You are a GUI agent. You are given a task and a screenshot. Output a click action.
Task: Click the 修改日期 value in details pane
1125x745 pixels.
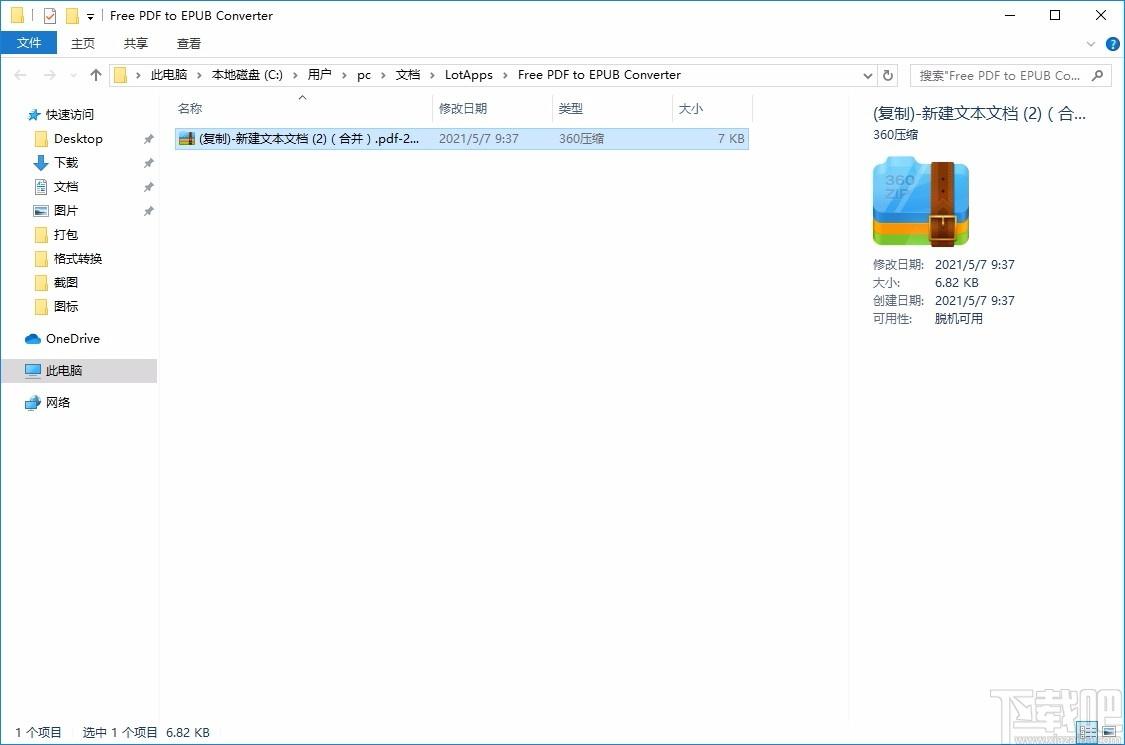974,265
